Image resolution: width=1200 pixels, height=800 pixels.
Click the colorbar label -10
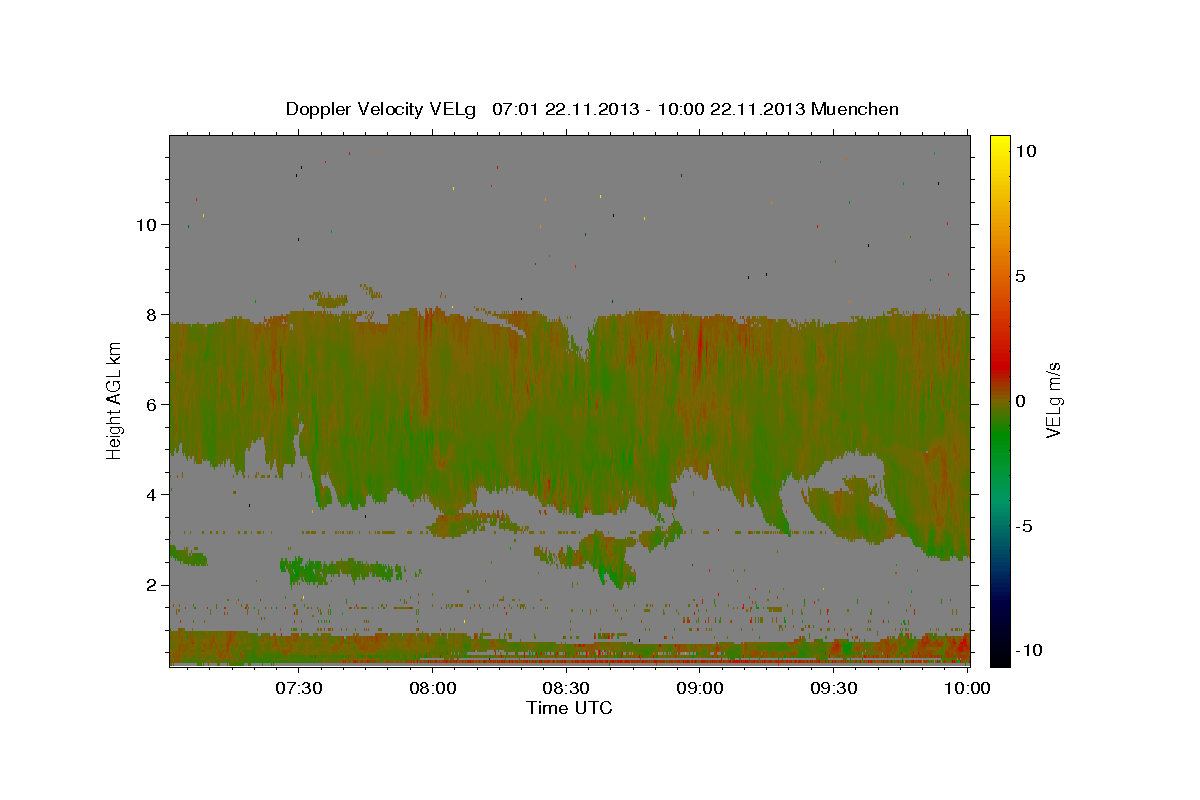pyautogui.click(x=1027, y=650)
